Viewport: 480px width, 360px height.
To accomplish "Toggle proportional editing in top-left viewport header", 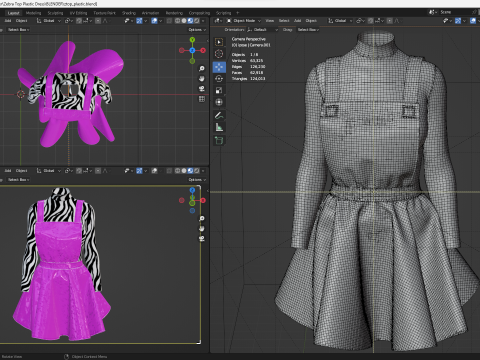I will point(98,21).
